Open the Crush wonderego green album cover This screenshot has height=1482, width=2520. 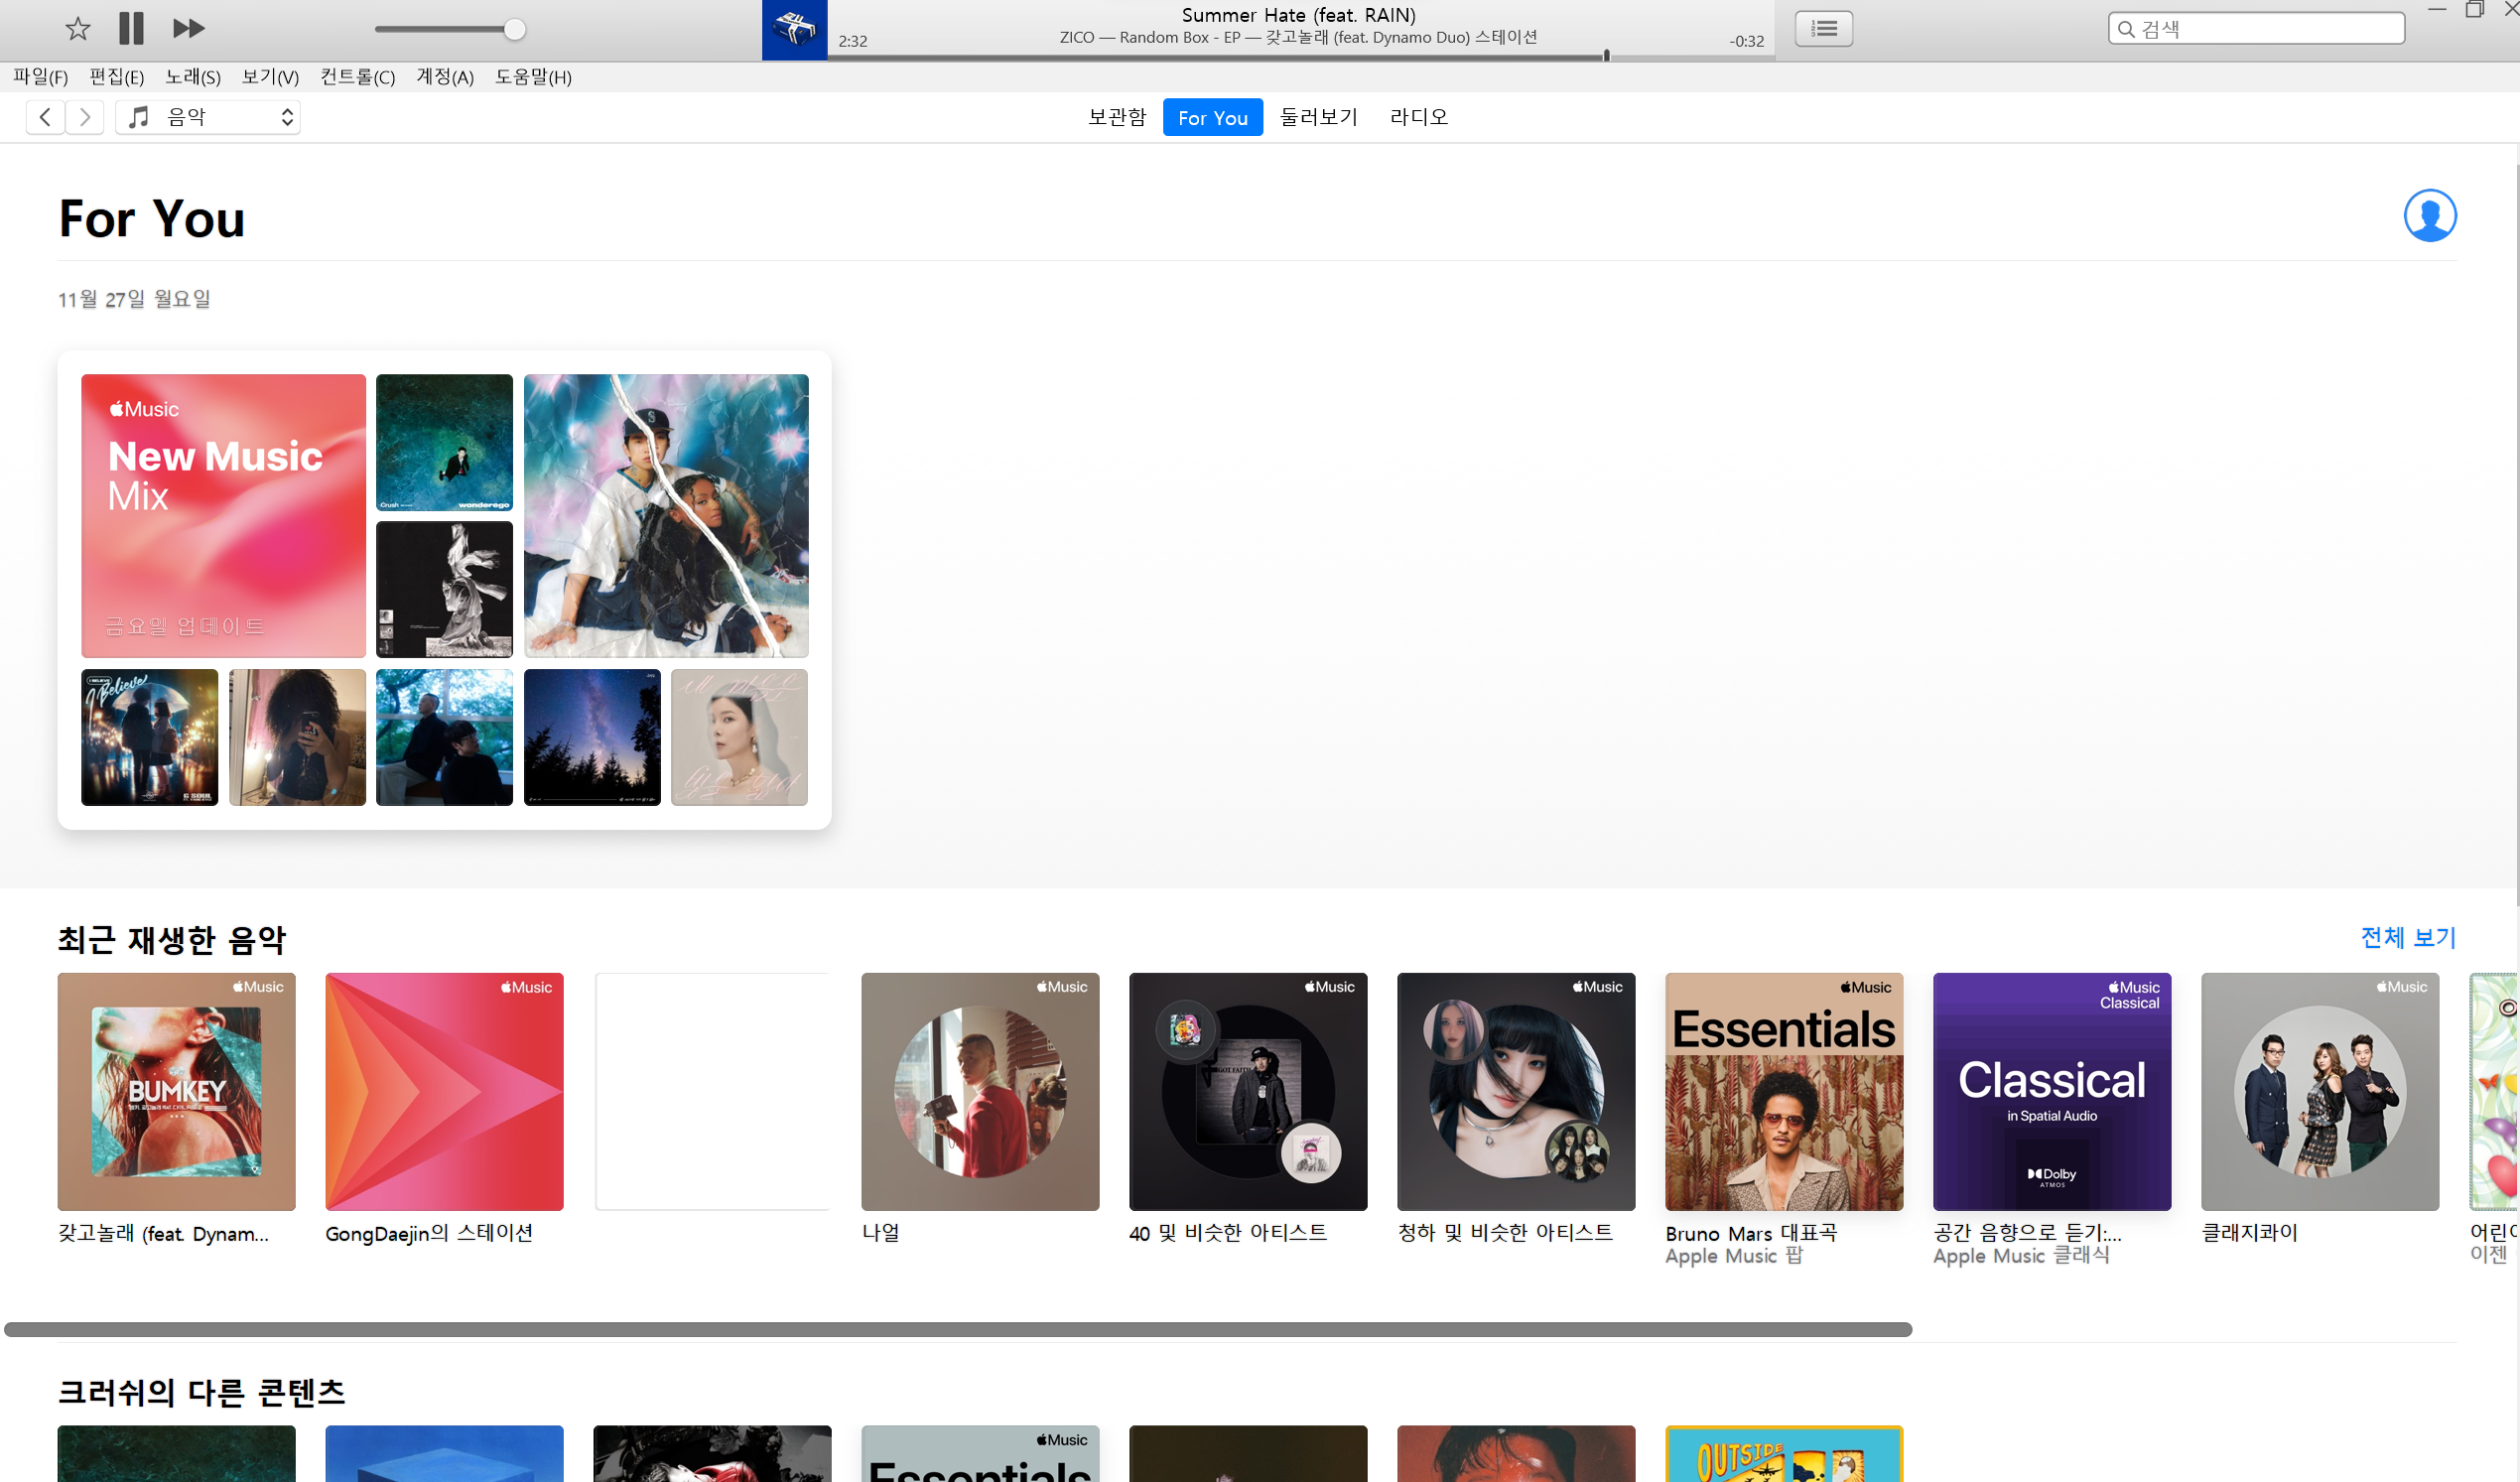pos(444,442)
